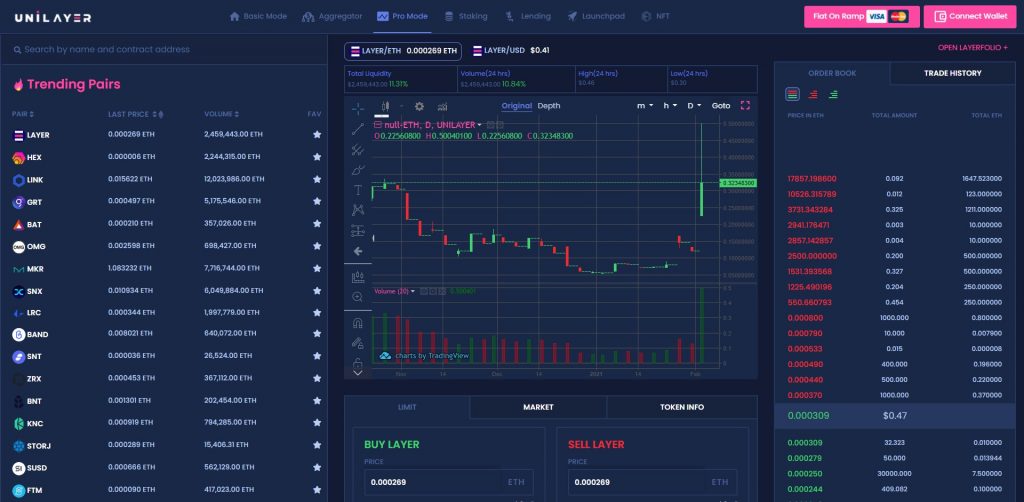The width and height of the screenshot is (1024, 502).
Task: Toggle favorite star for HEX pair
Action: tap(317, 157)
